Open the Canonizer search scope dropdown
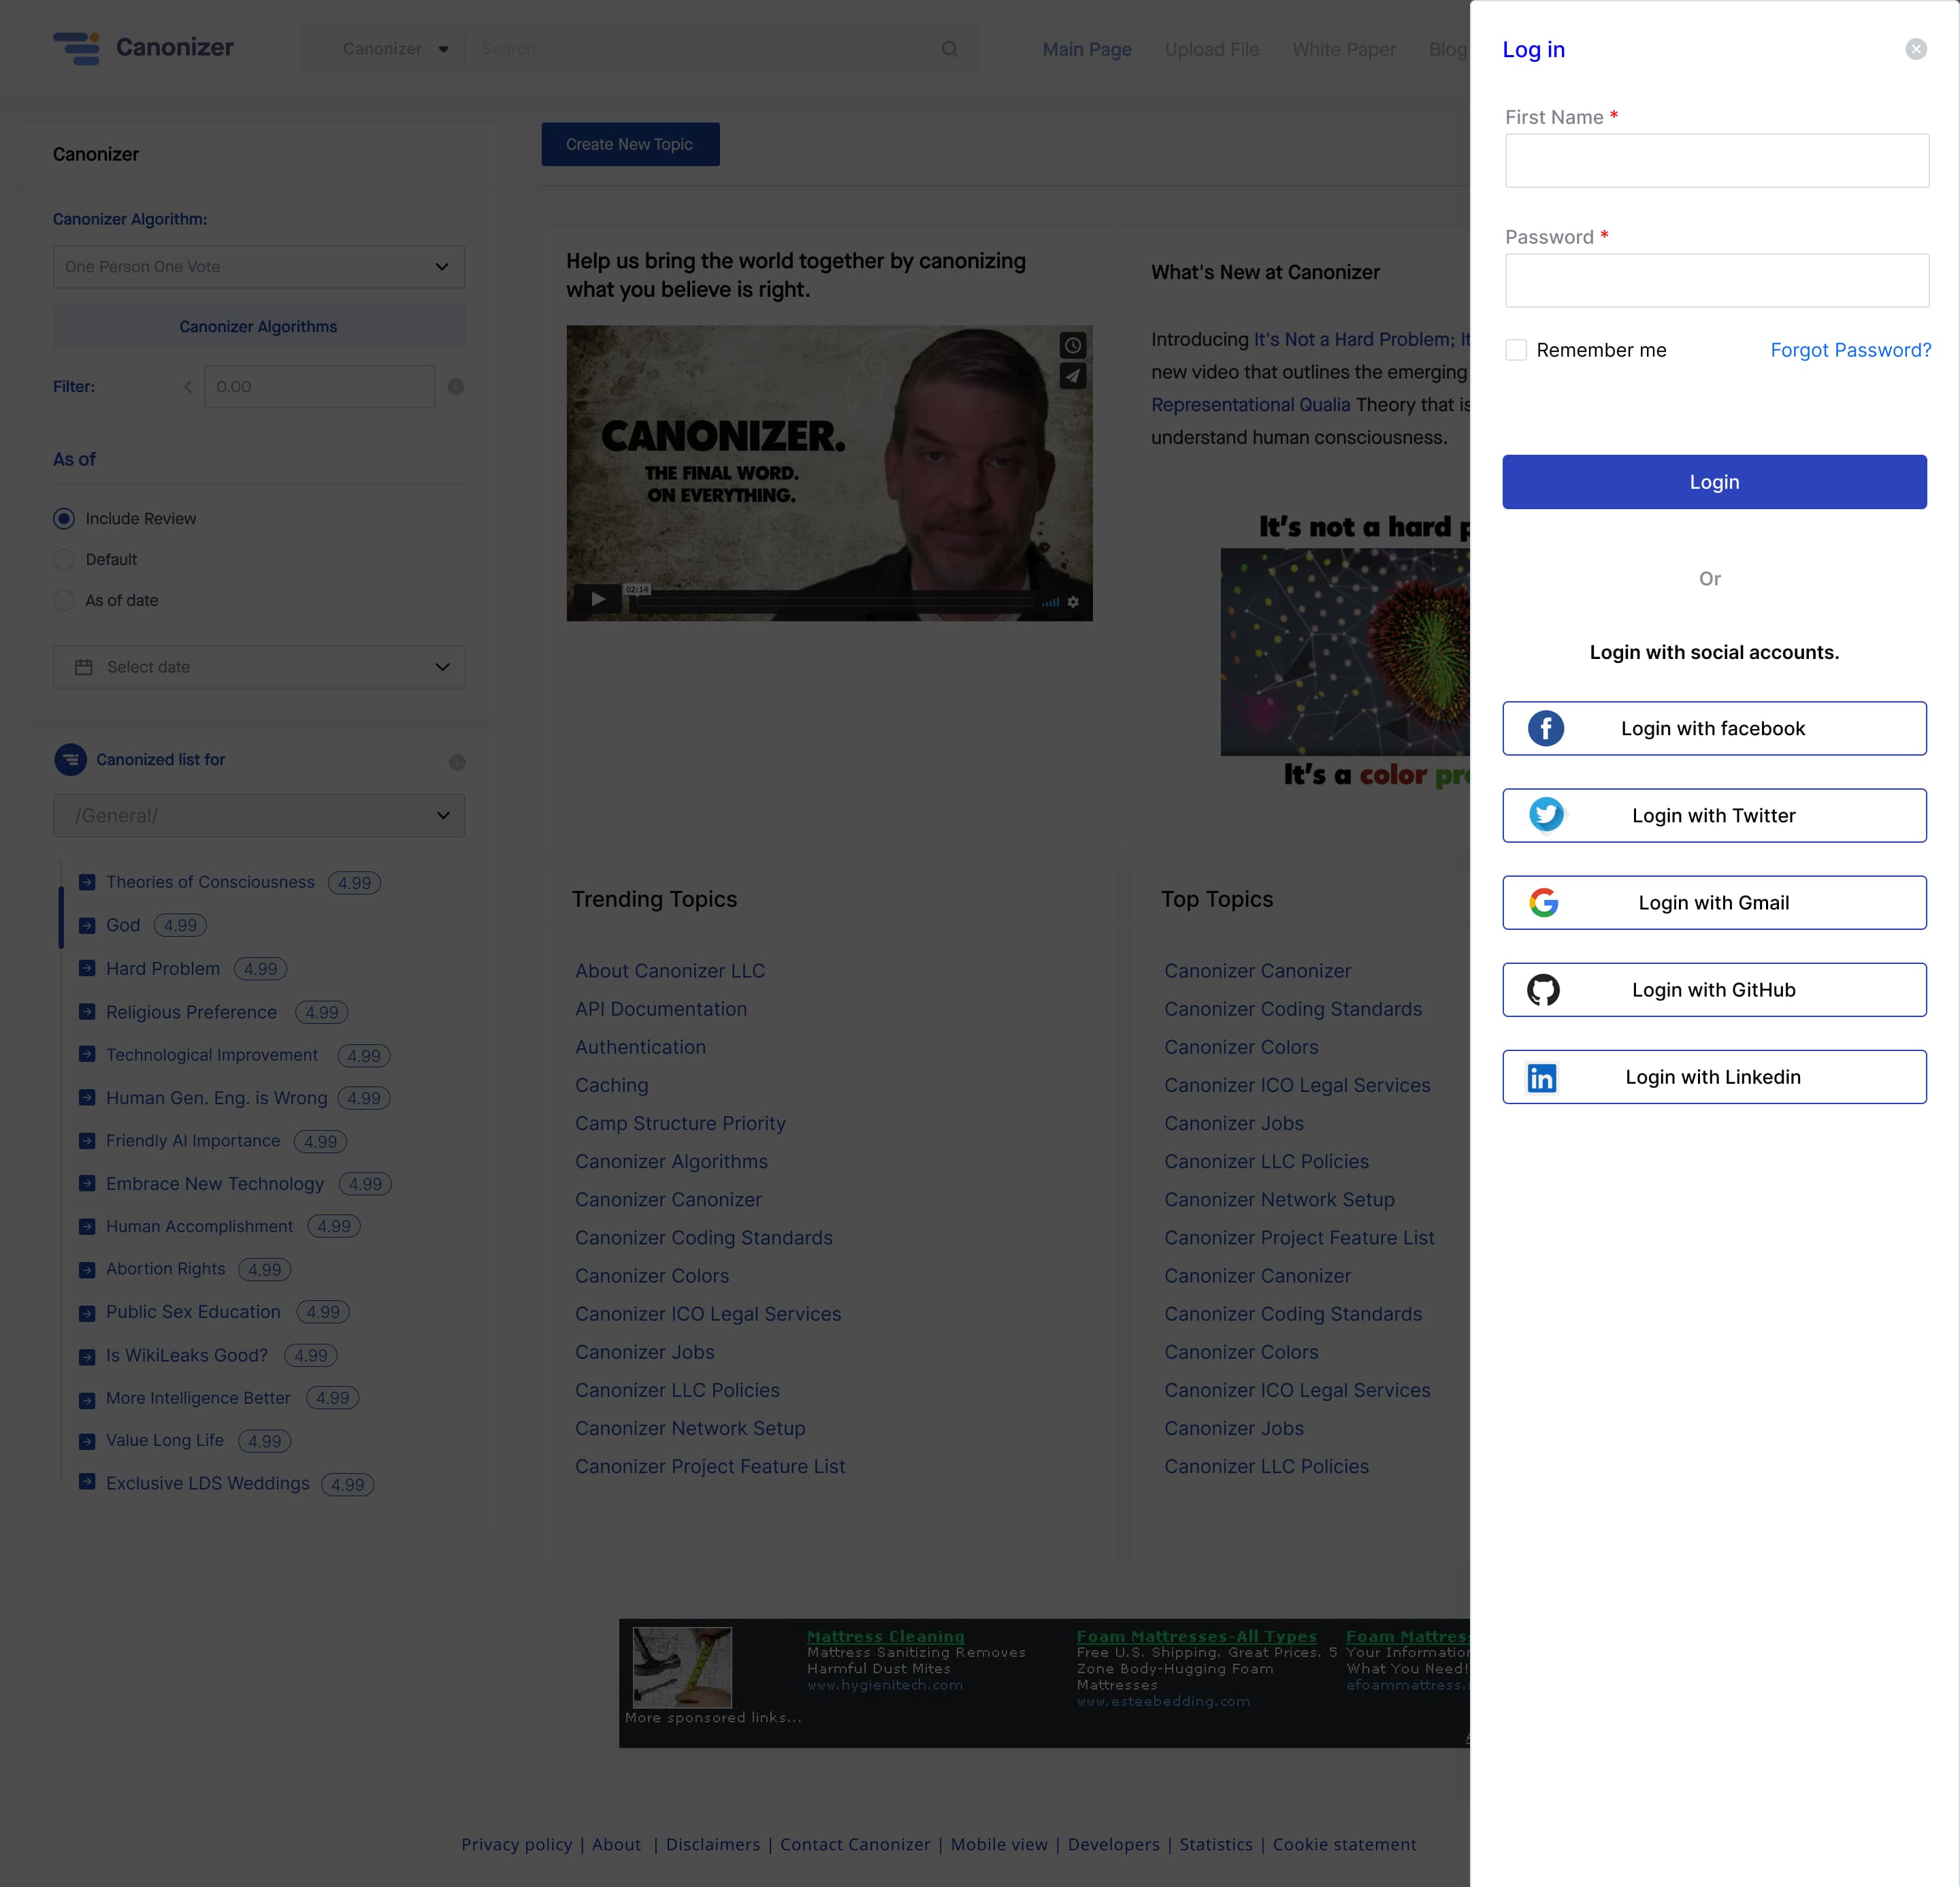Viewport: 1960px width, 1887px height. pos(396,49)
